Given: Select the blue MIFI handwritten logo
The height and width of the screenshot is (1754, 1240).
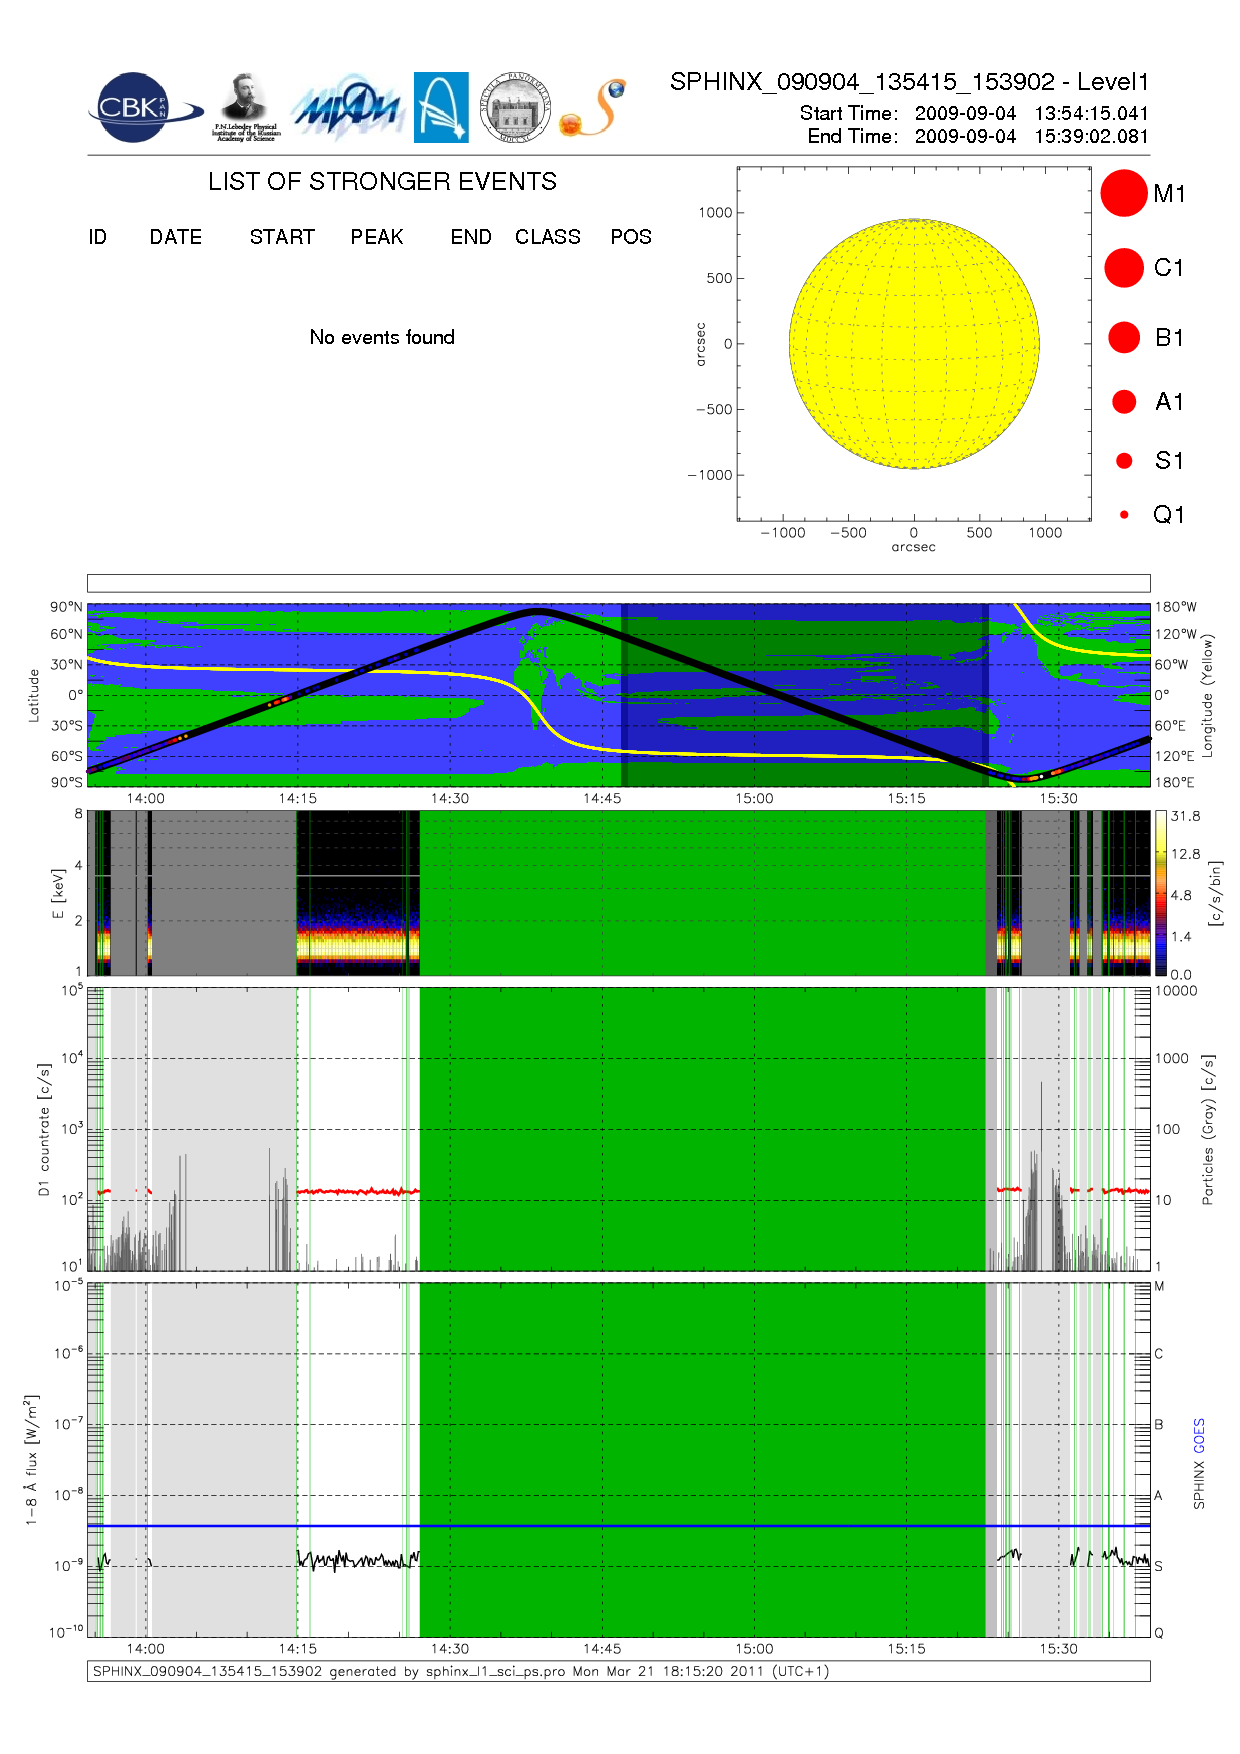Looking at the screenshot, I should (x=346, y=108).
